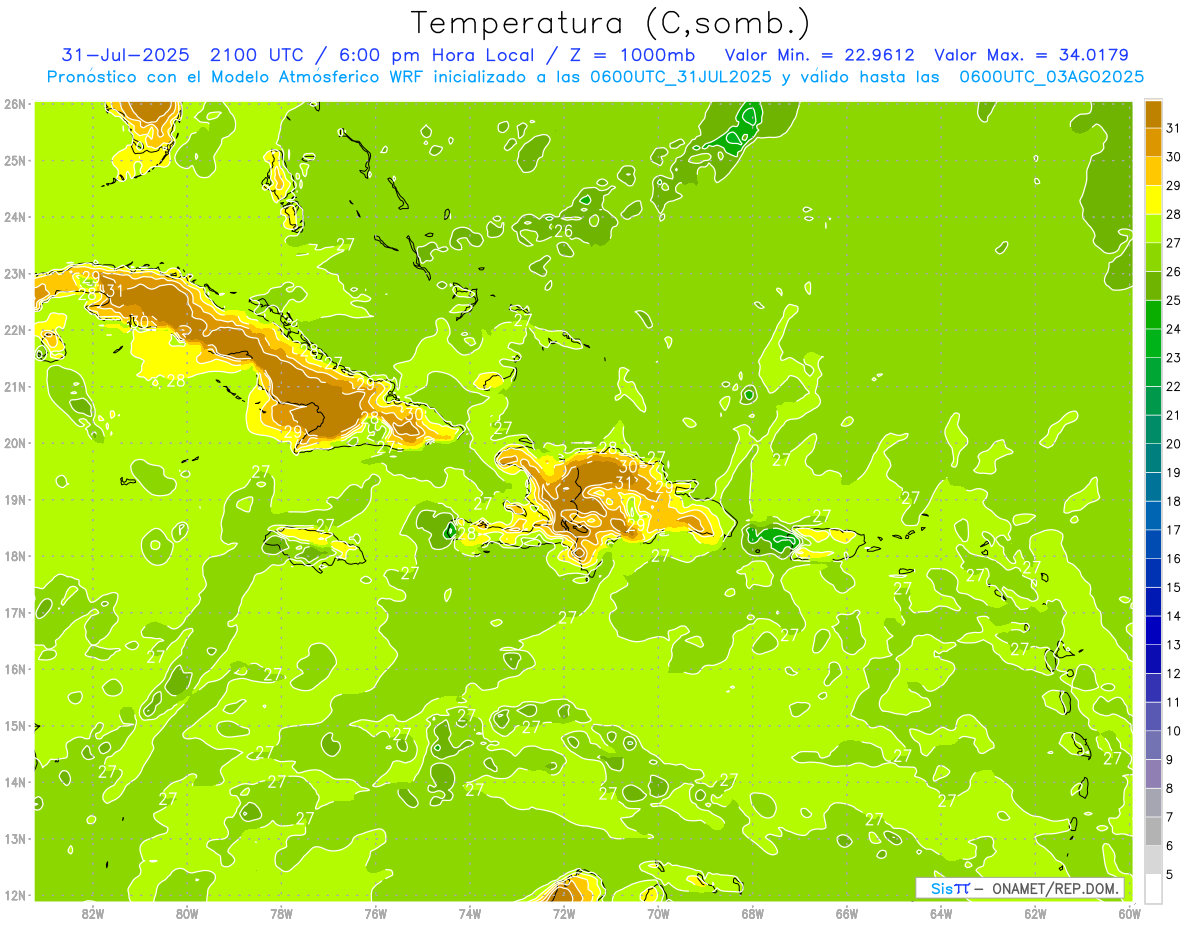Click the "Valor Max. = 34.0179" text
Image resolution: width=1200 pixels, height=927 pixels.
coord(1031,55)
